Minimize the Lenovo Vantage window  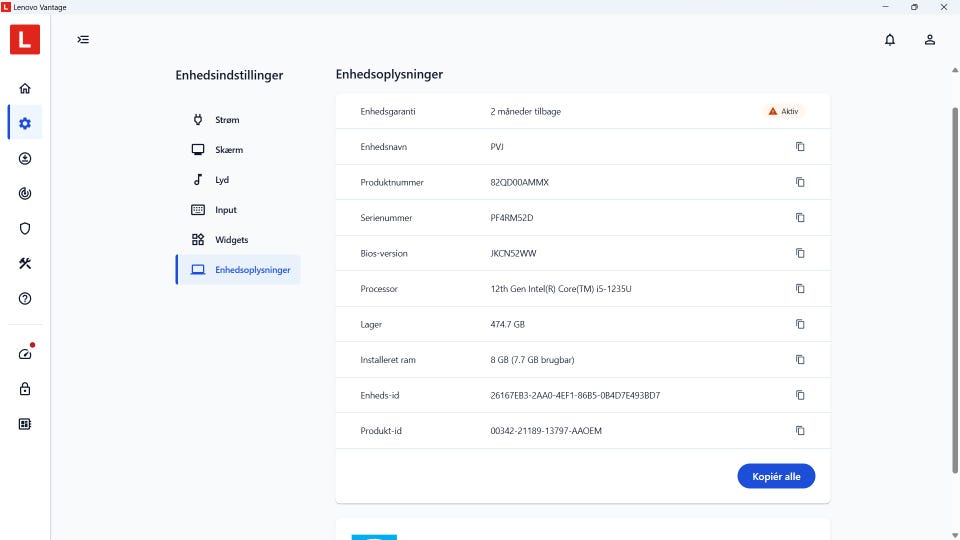tap(885, 7)
